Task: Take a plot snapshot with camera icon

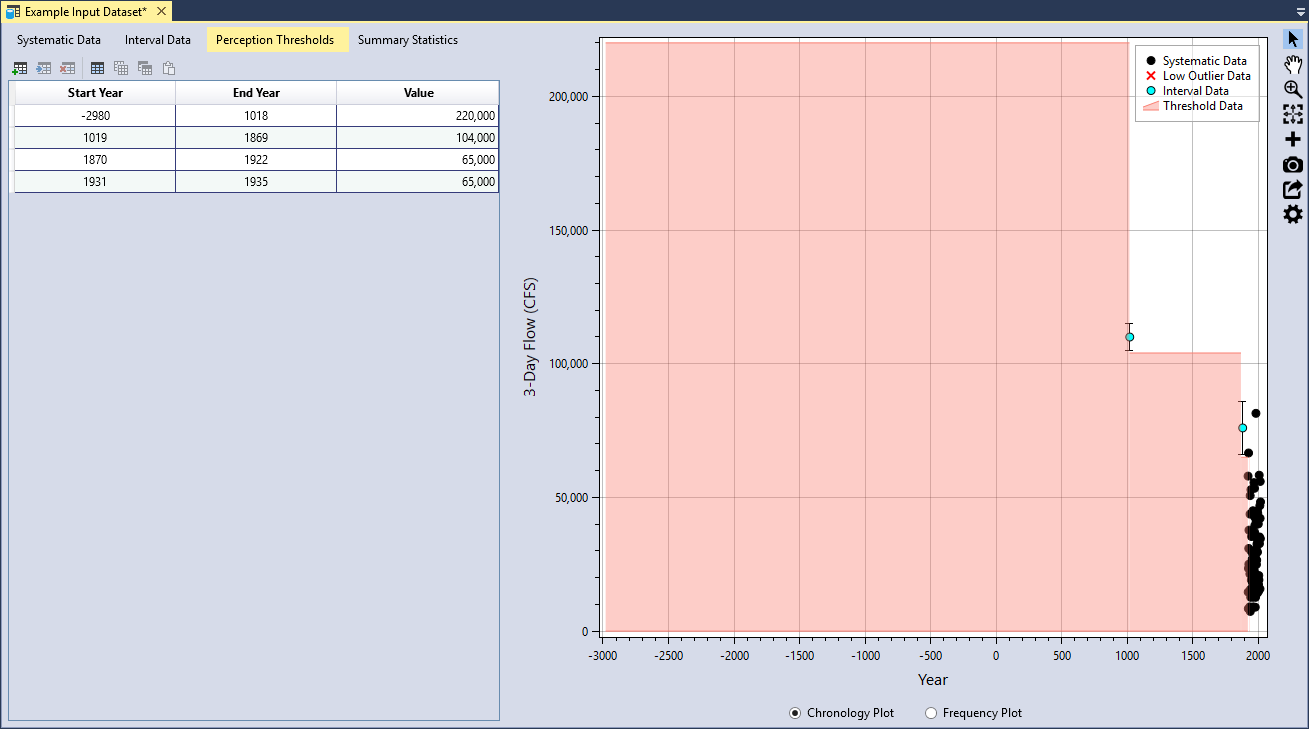Action: 1293,164
